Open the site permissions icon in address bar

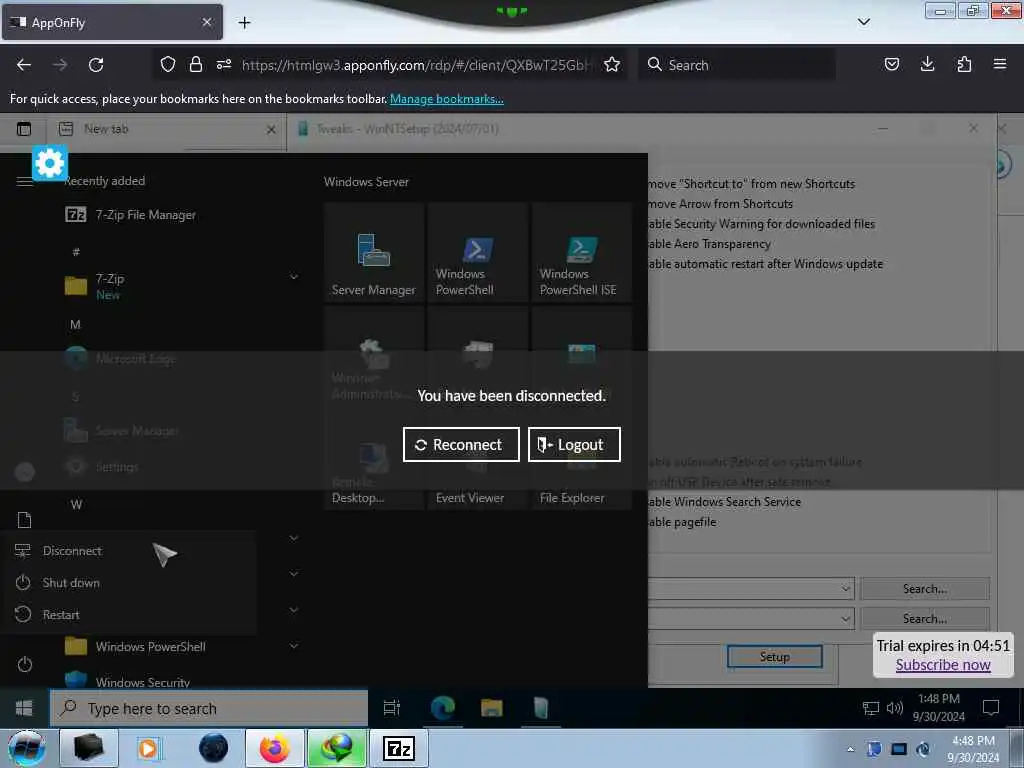click(223, 65)
